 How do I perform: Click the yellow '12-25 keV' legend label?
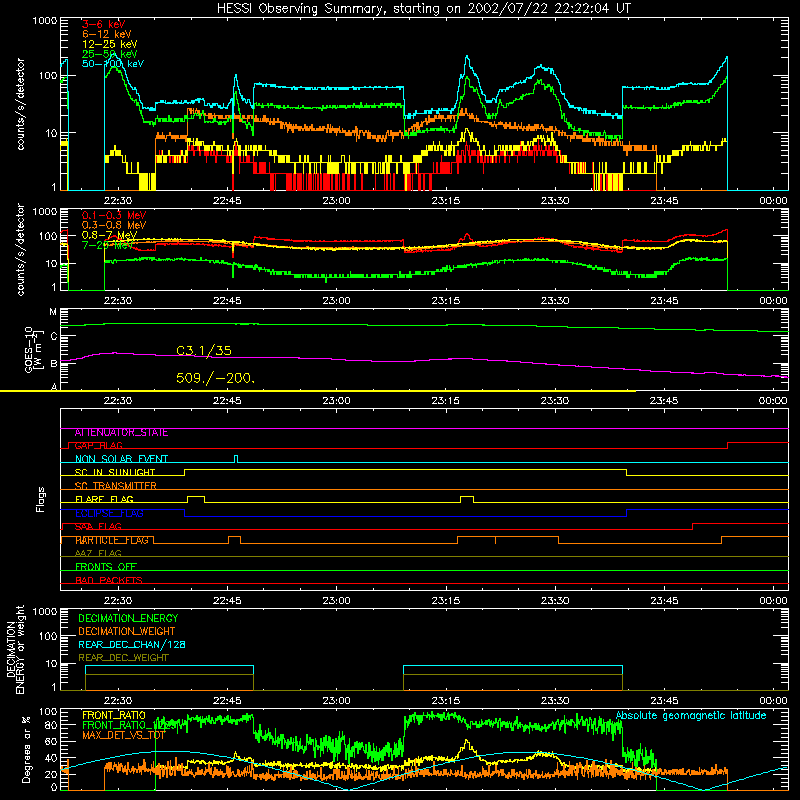110,44
